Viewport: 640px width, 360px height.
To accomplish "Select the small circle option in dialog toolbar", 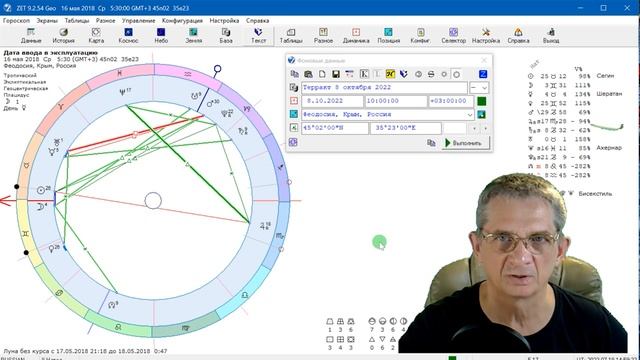I will [444, 74].
